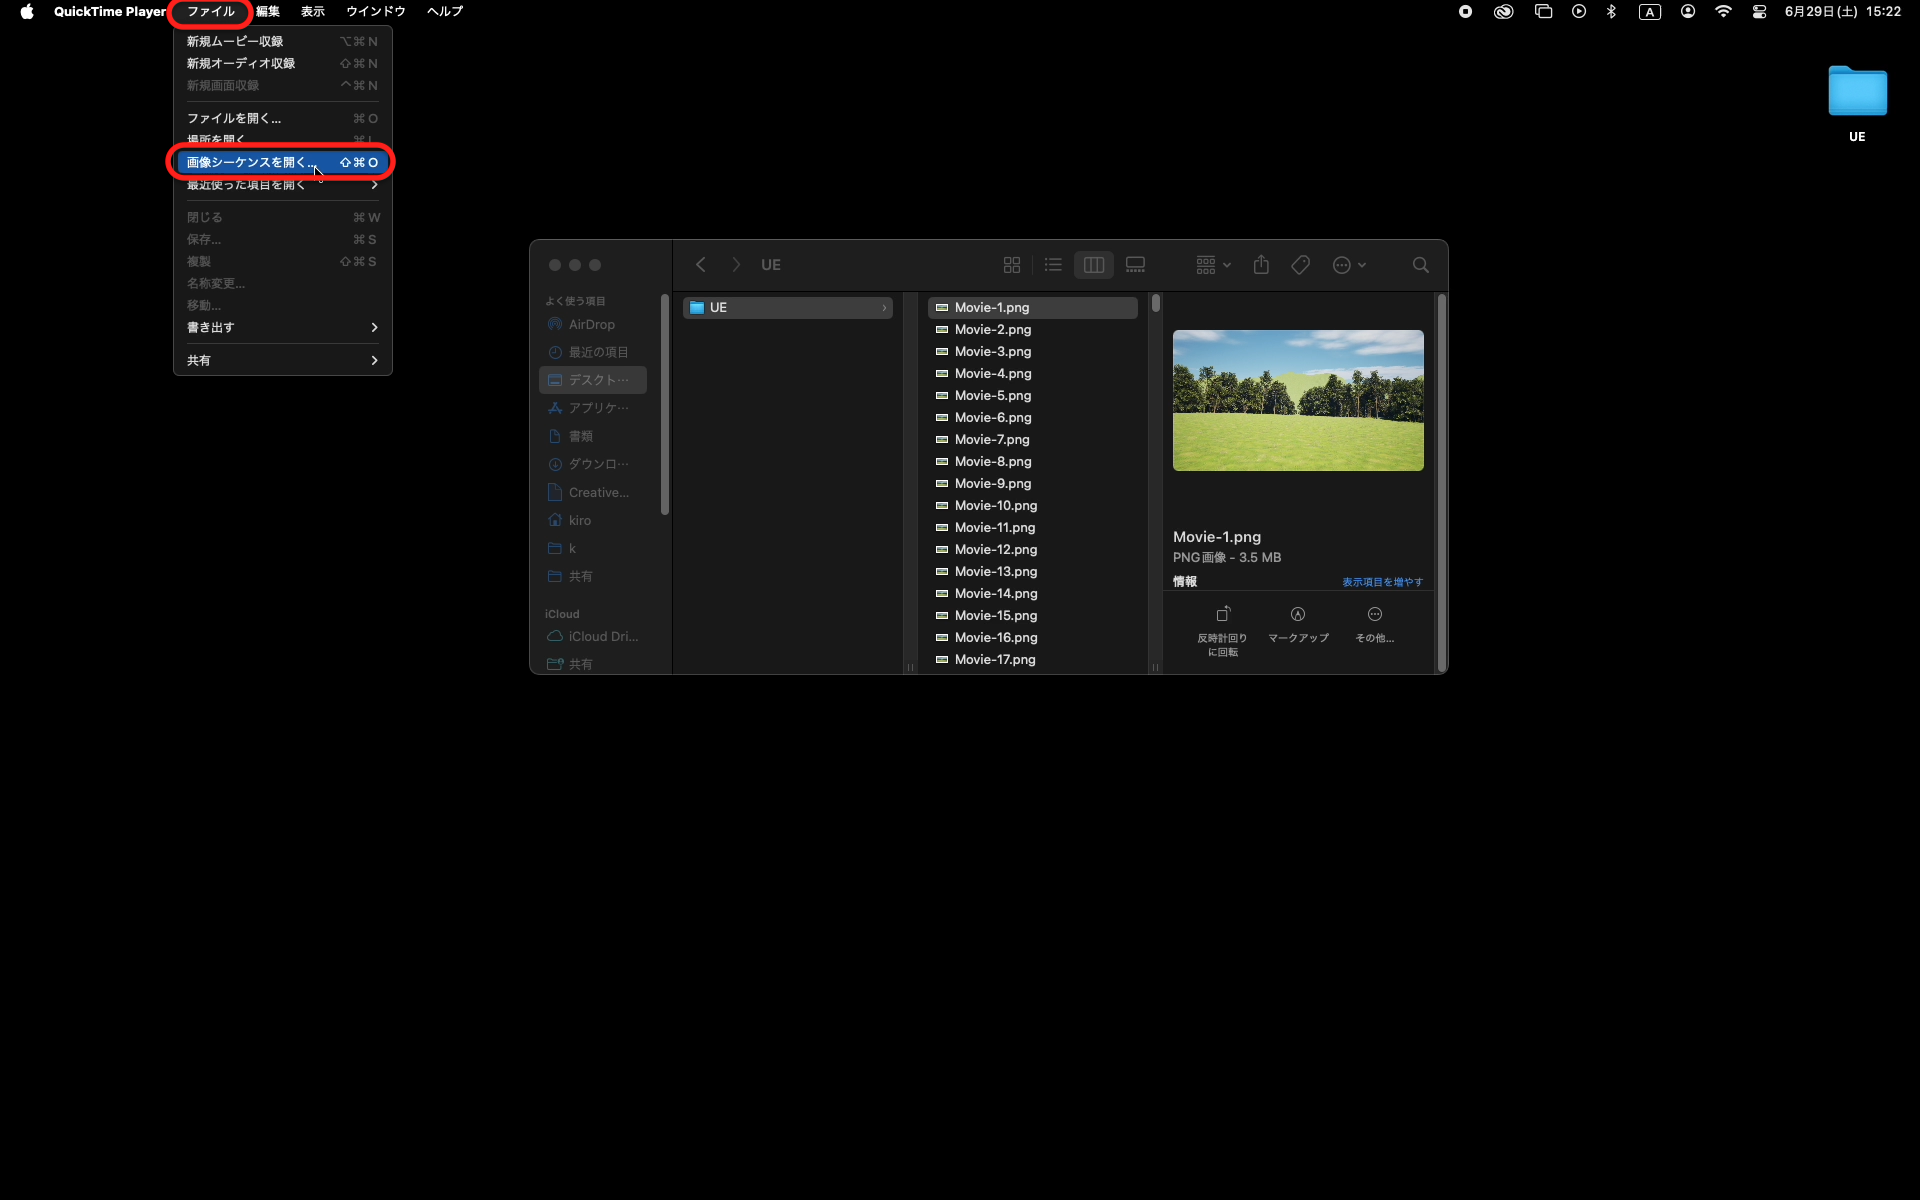Open the Apple menu
Screen dimensions: 1920x1200
[27, 12]
